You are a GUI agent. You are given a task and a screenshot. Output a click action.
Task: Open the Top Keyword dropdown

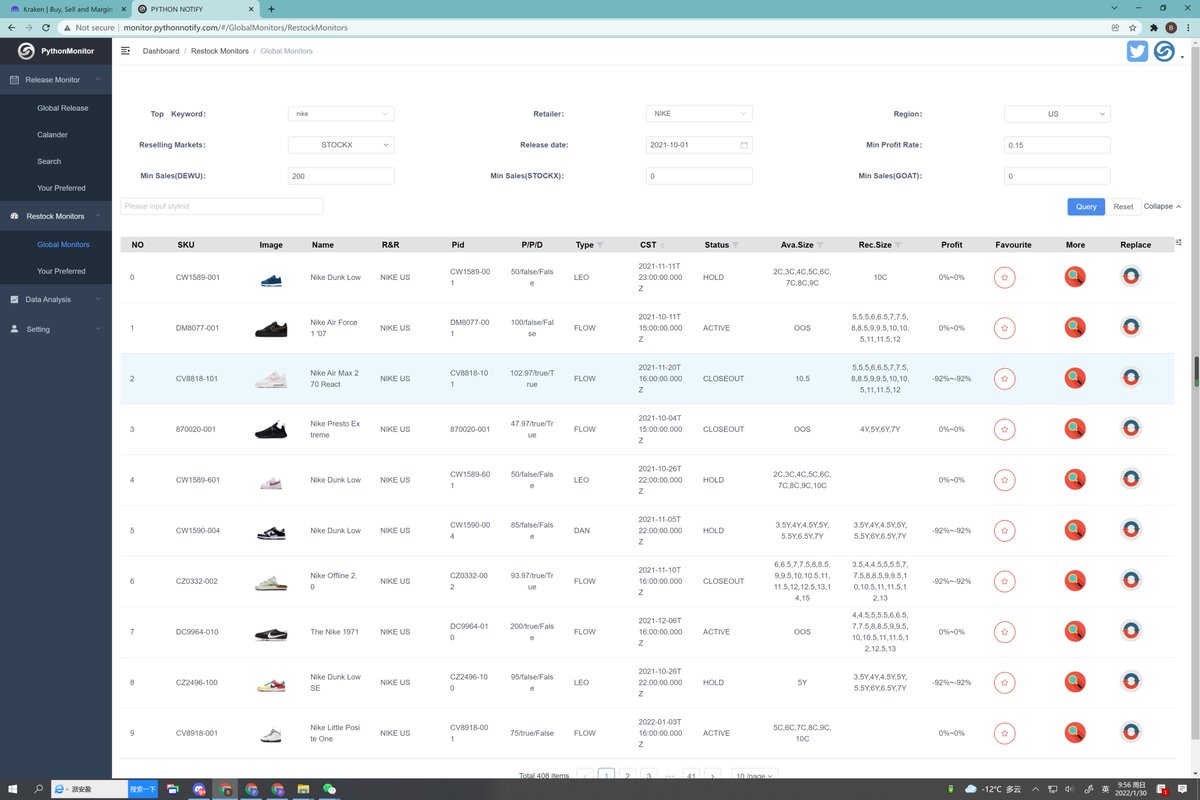341,114
